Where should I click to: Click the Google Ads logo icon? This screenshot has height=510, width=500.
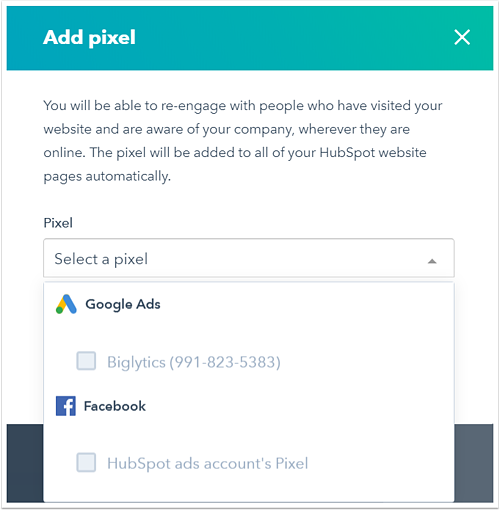[66, 304]
